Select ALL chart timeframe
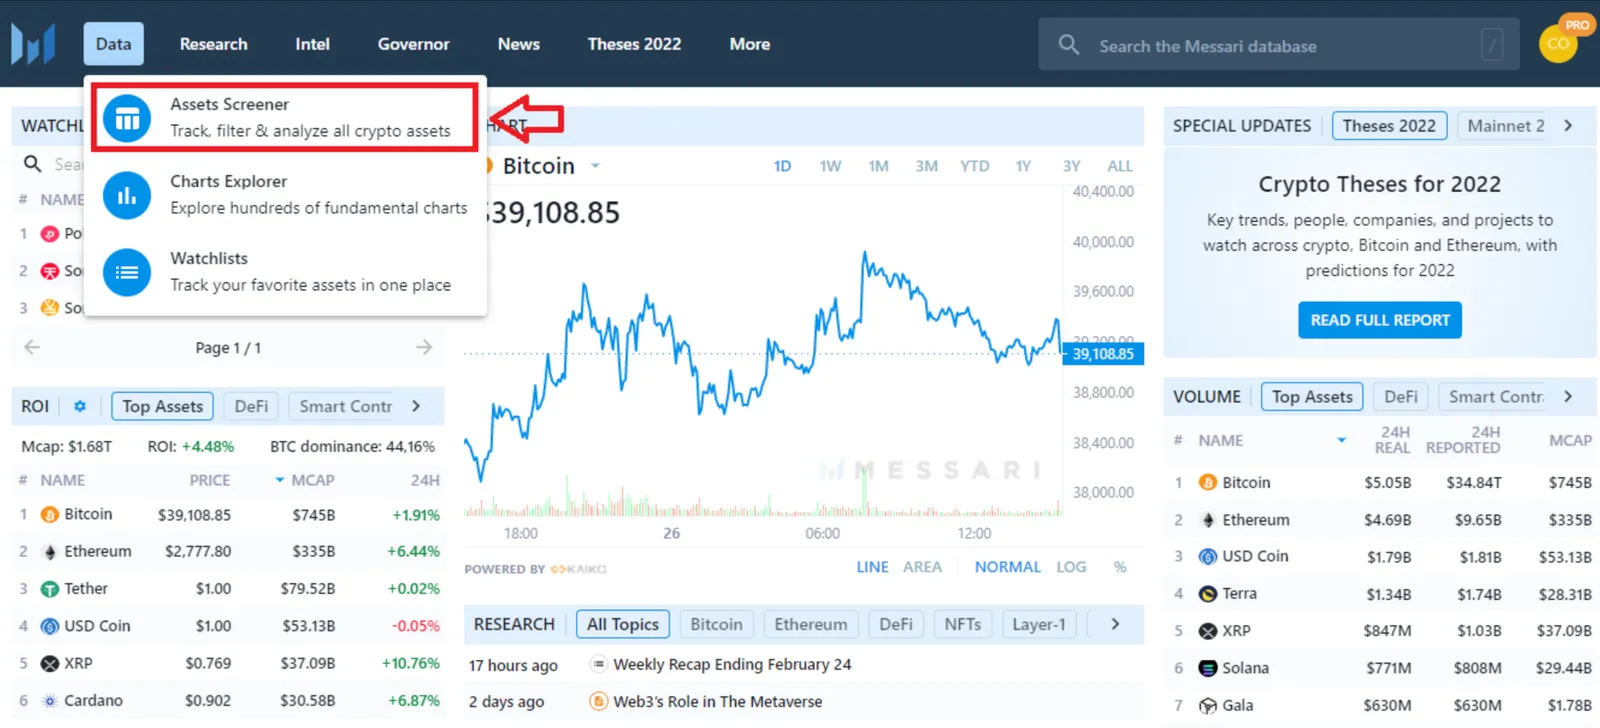Image resolution: width=1600 pixels, height=728 pixels. pos(1120,166)
